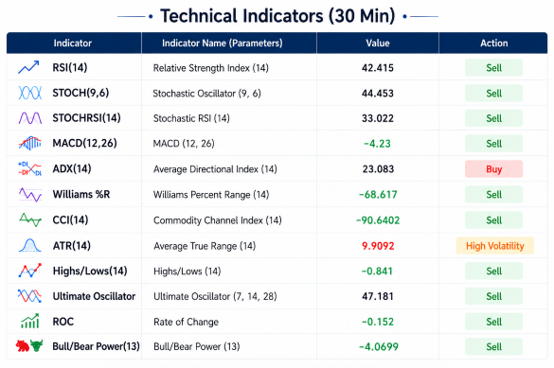Click the Indicator Name (Parameters) column header
The image size is (554, 368).
pos(222,43)
